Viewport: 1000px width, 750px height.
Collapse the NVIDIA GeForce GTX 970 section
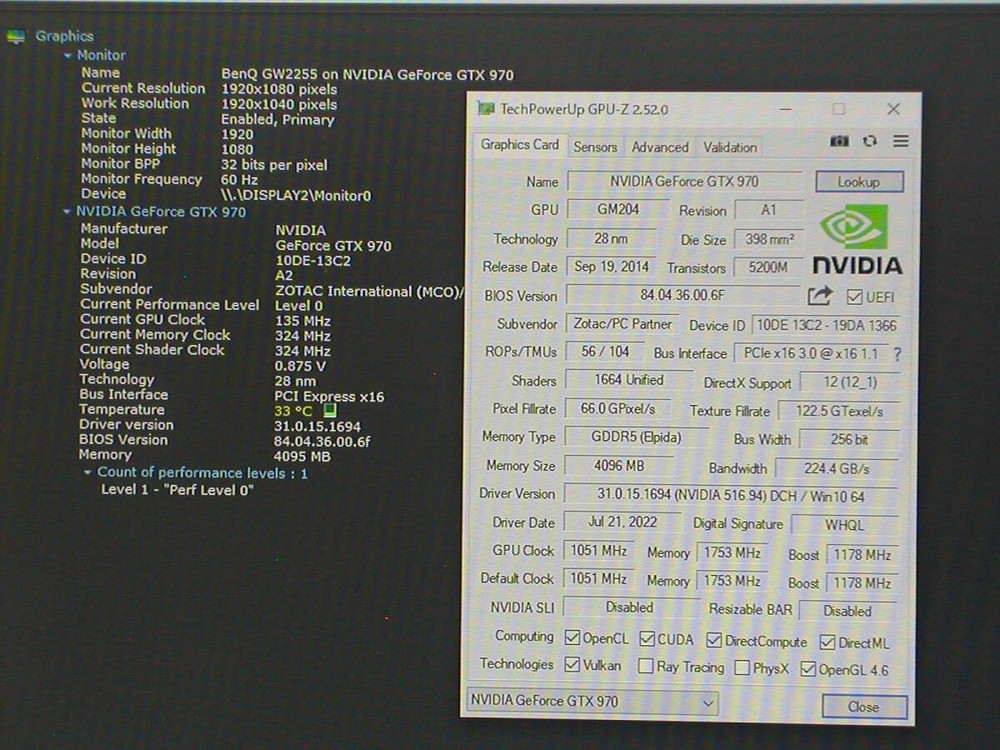point(66,212)
